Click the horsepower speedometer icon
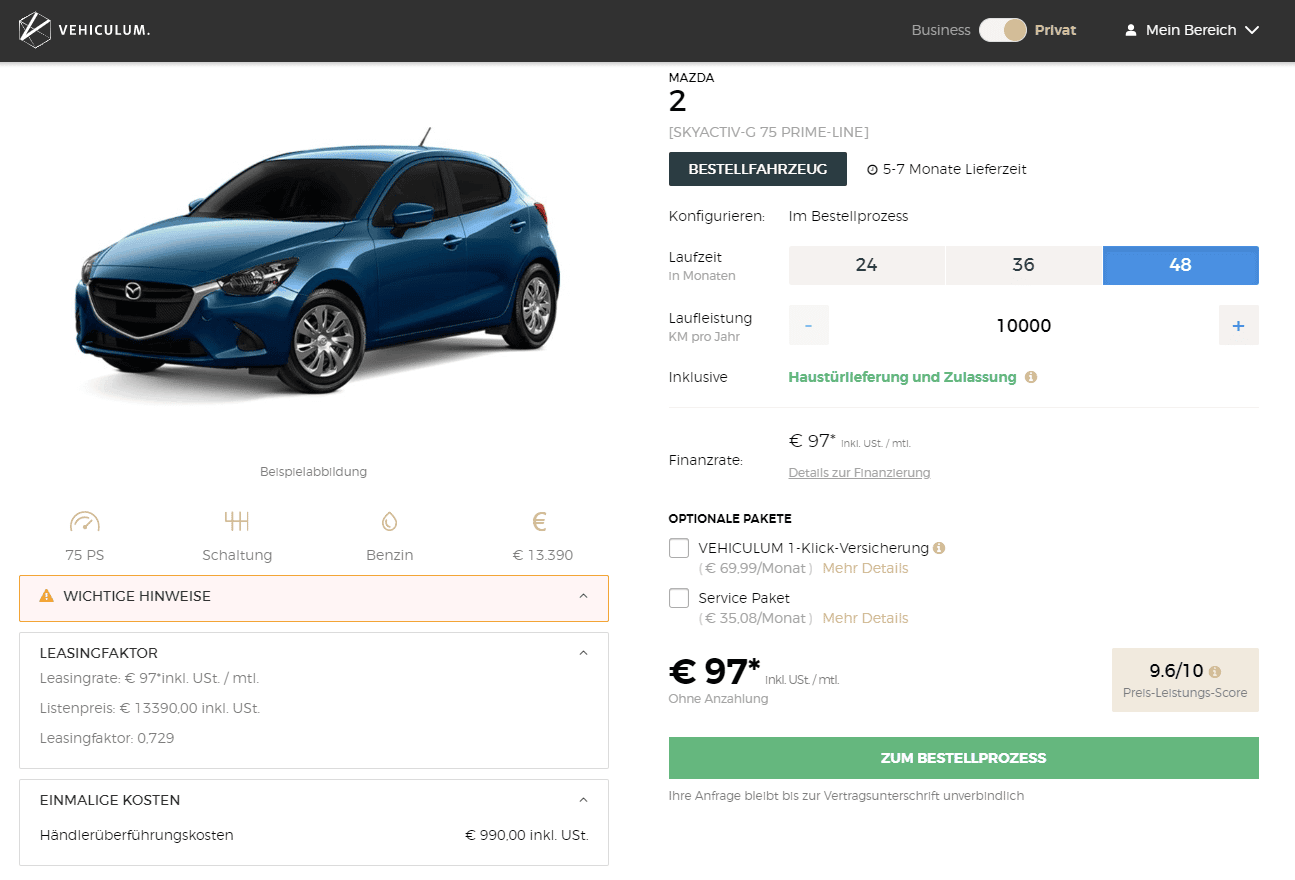Image resolution: width=1295 pixels, height=880 pixels. (85, 521)
